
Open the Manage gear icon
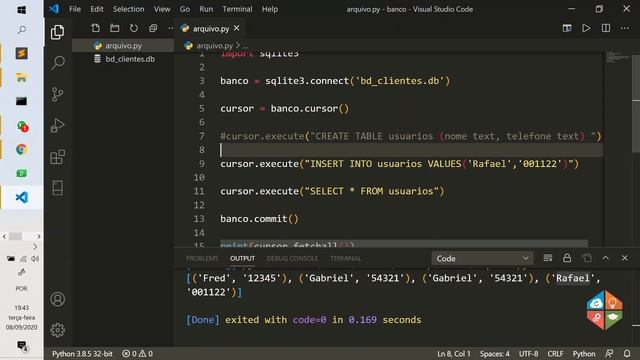click(58, 330)
